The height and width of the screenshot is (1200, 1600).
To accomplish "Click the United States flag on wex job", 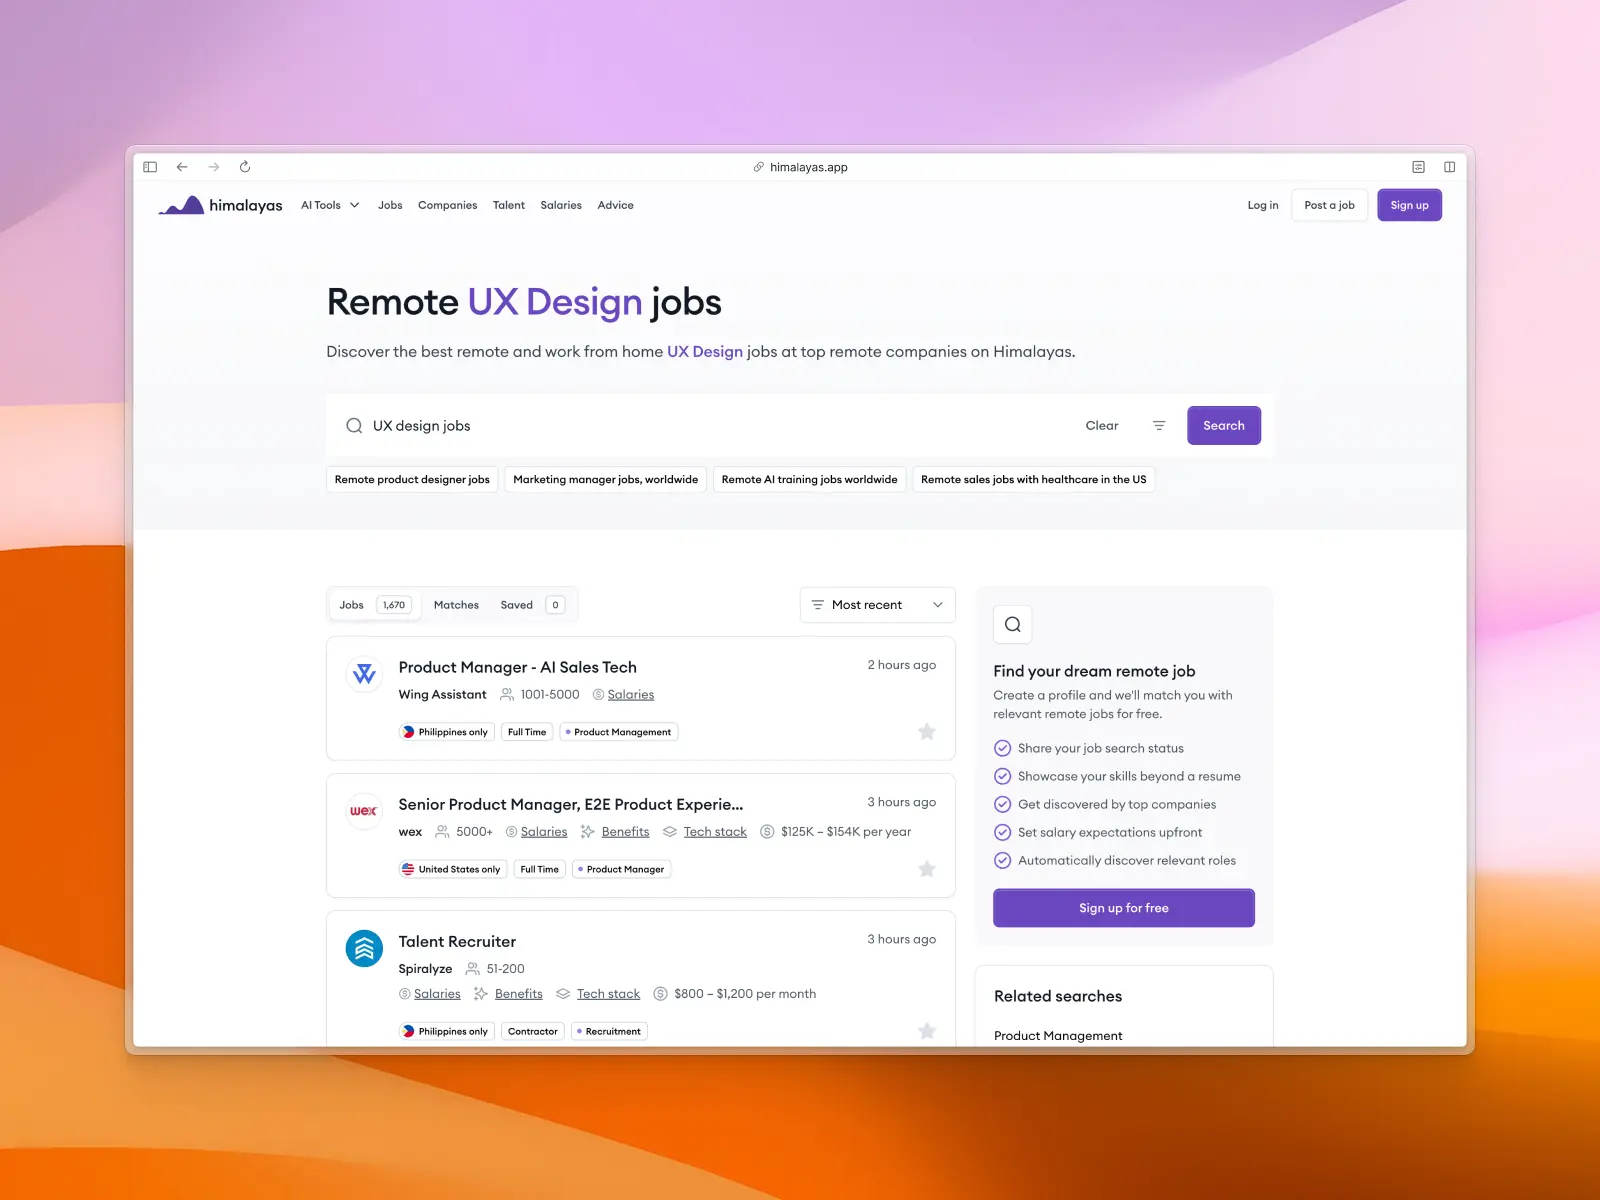I will click(x=408, y=869).
